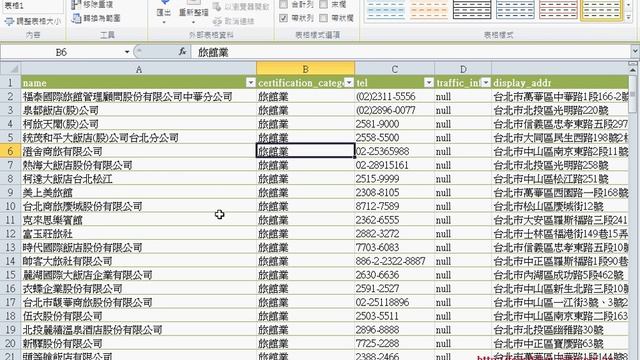
Task: Select column C header
Action: (394, 69)
